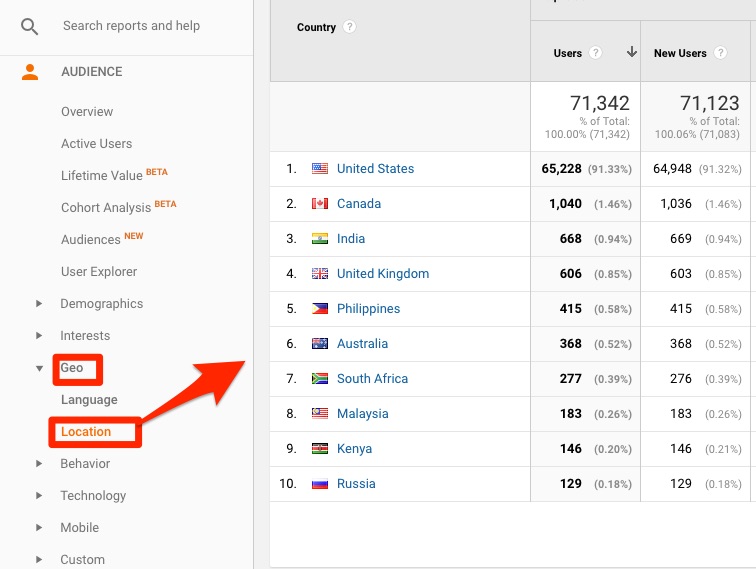Expand the Behavior section
The width and height of the screenshot is (756, 569).
(x=39, y=463)
